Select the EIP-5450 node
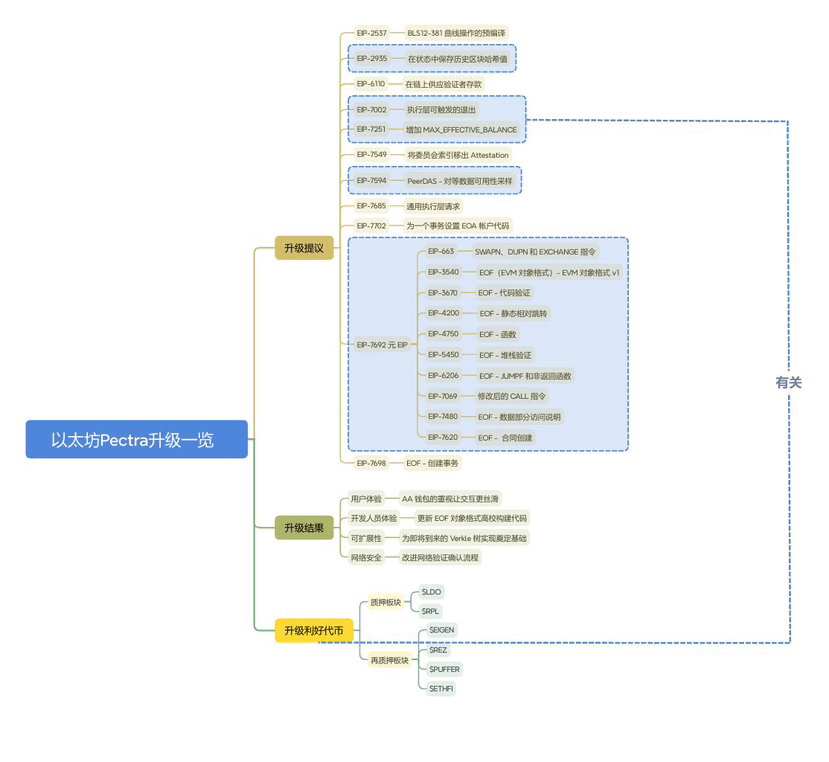Viewport: 829px width, 762px height. pyautogui.click(x=444, y=355)
